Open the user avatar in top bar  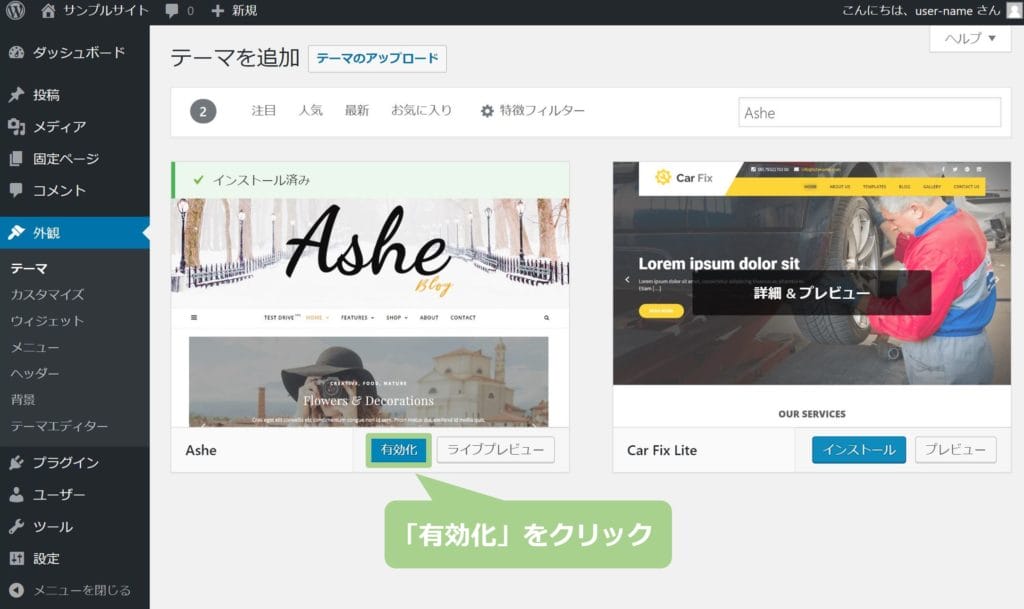tap(1014, 10)
